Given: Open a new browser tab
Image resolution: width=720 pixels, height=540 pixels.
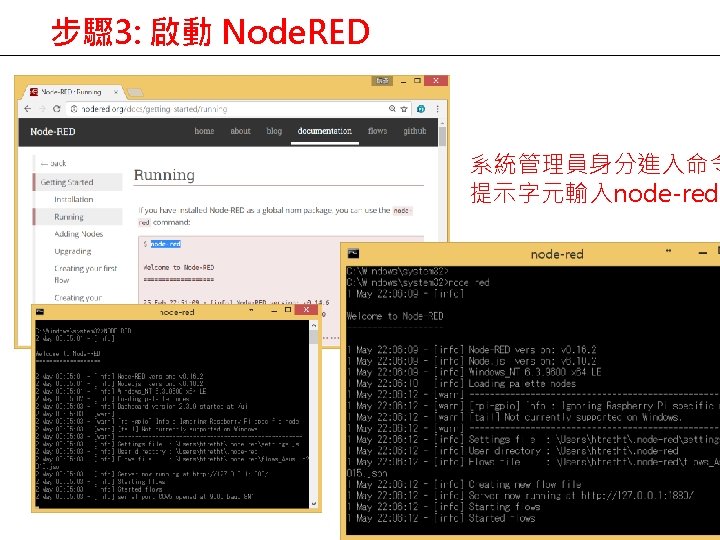Looking at the screenshot, I should [x=135, y=93].
